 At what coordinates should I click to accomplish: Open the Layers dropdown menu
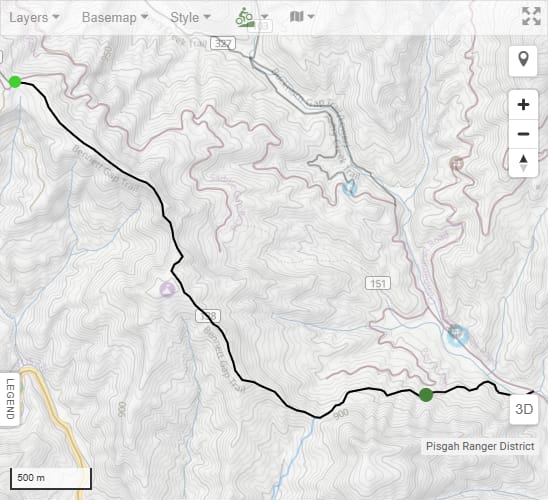tap(34, 17)
